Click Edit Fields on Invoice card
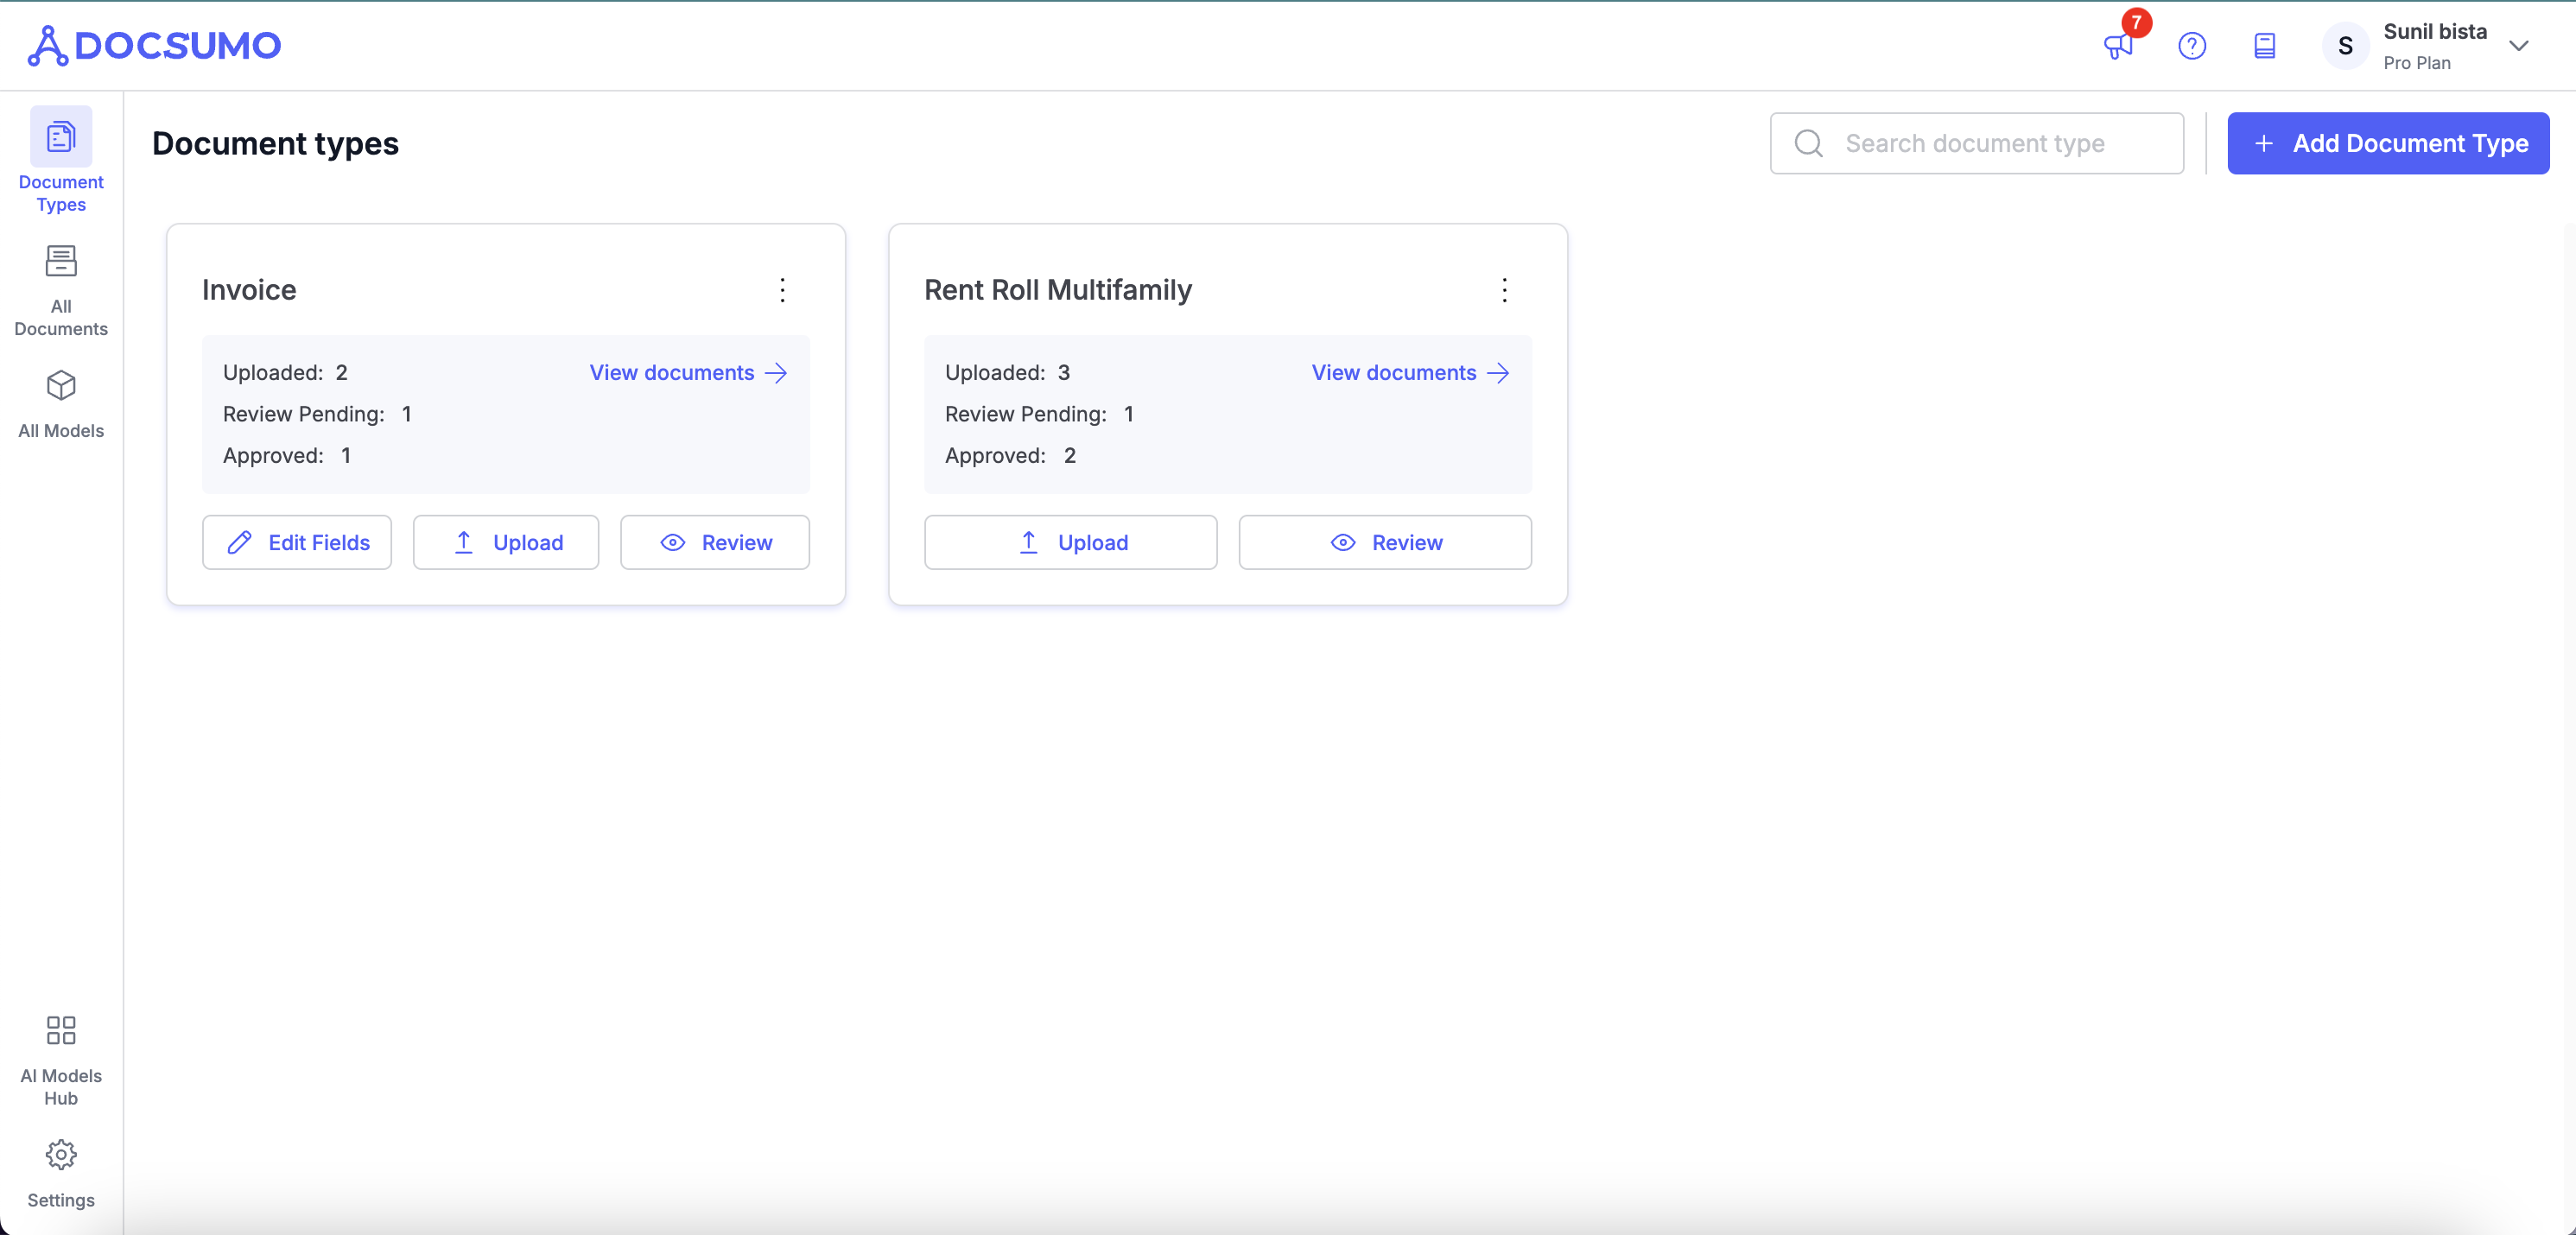This screenshot has width=2576, height=1235. (297, 542)
